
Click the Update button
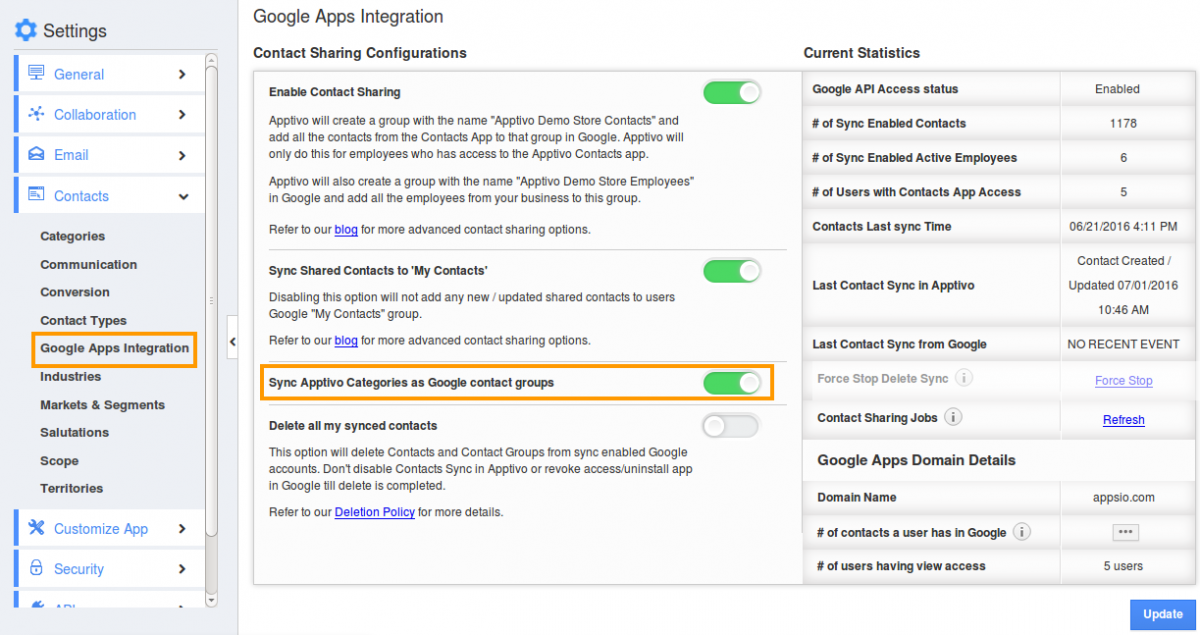[x=1163, y=614]
